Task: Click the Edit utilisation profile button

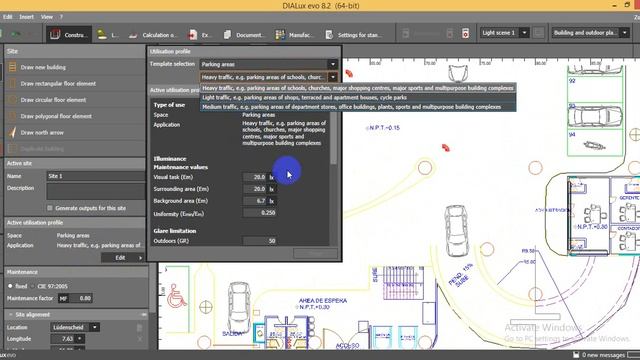Action: point(122,258)
